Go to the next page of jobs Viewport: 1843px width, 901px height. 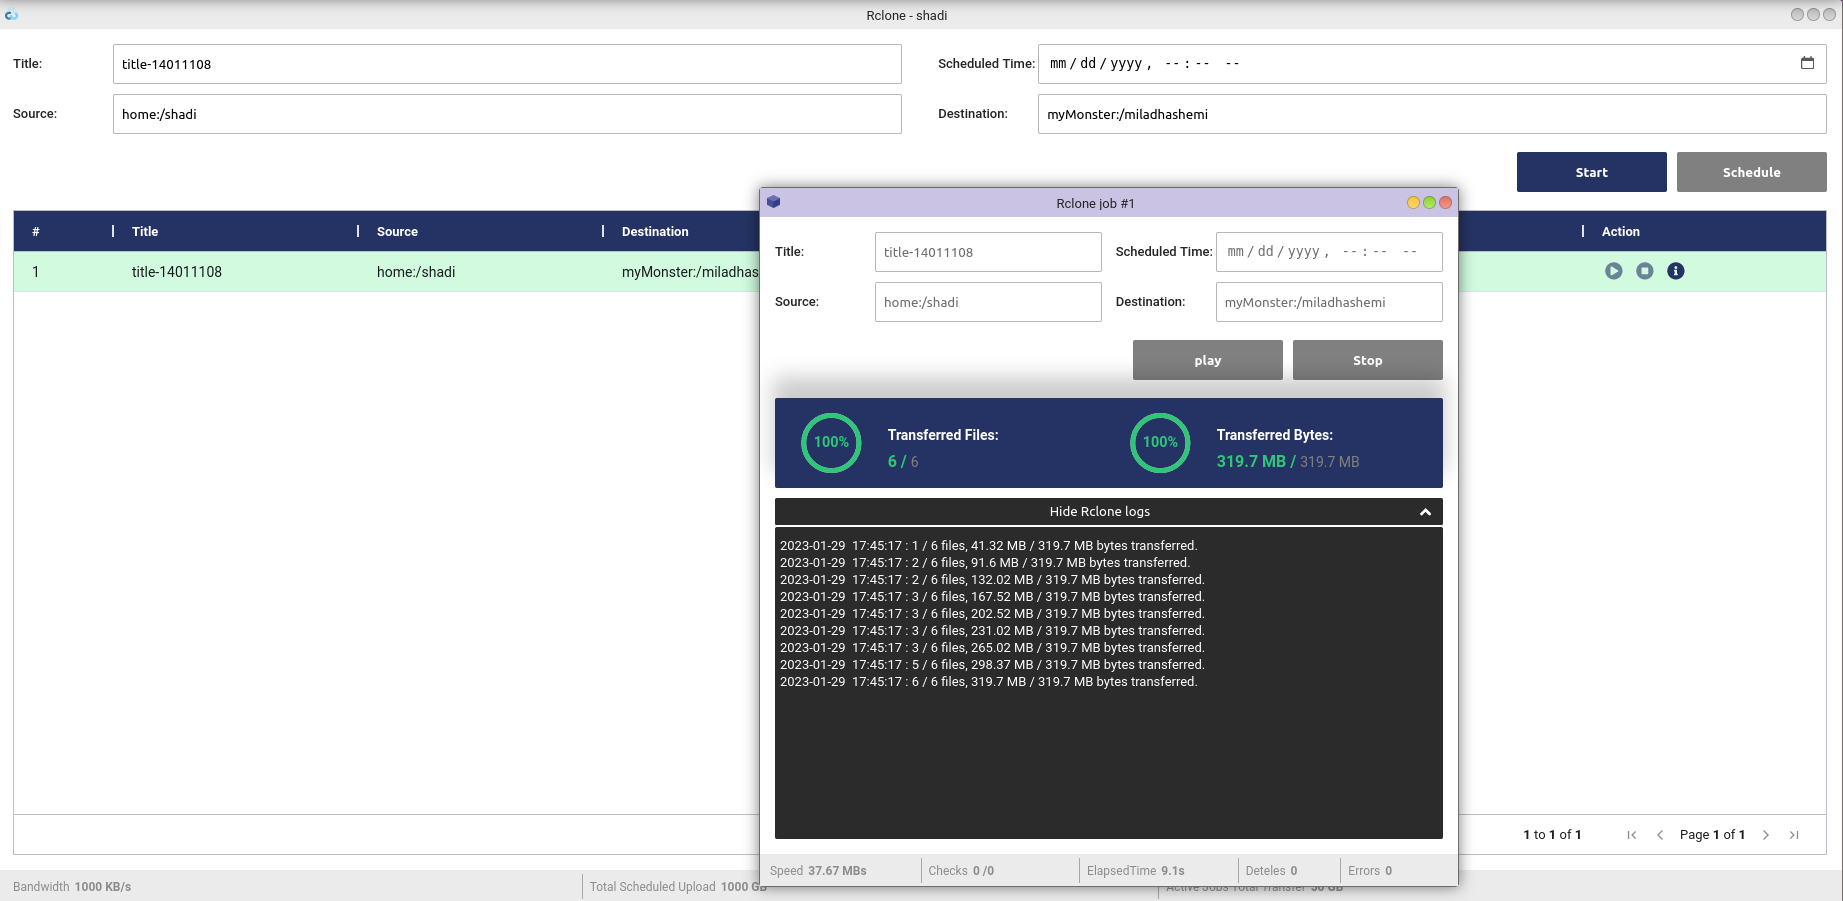pos(1765,835)
